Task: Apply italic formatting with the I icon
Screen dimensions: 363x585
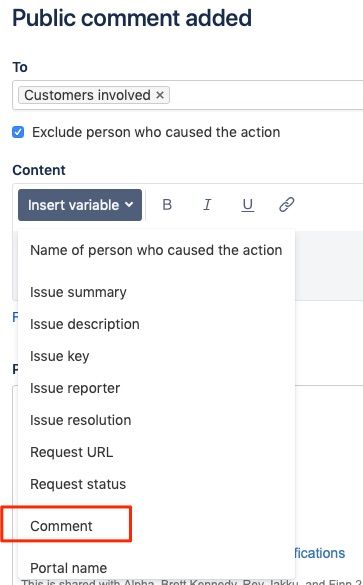Action: [207, 204]
